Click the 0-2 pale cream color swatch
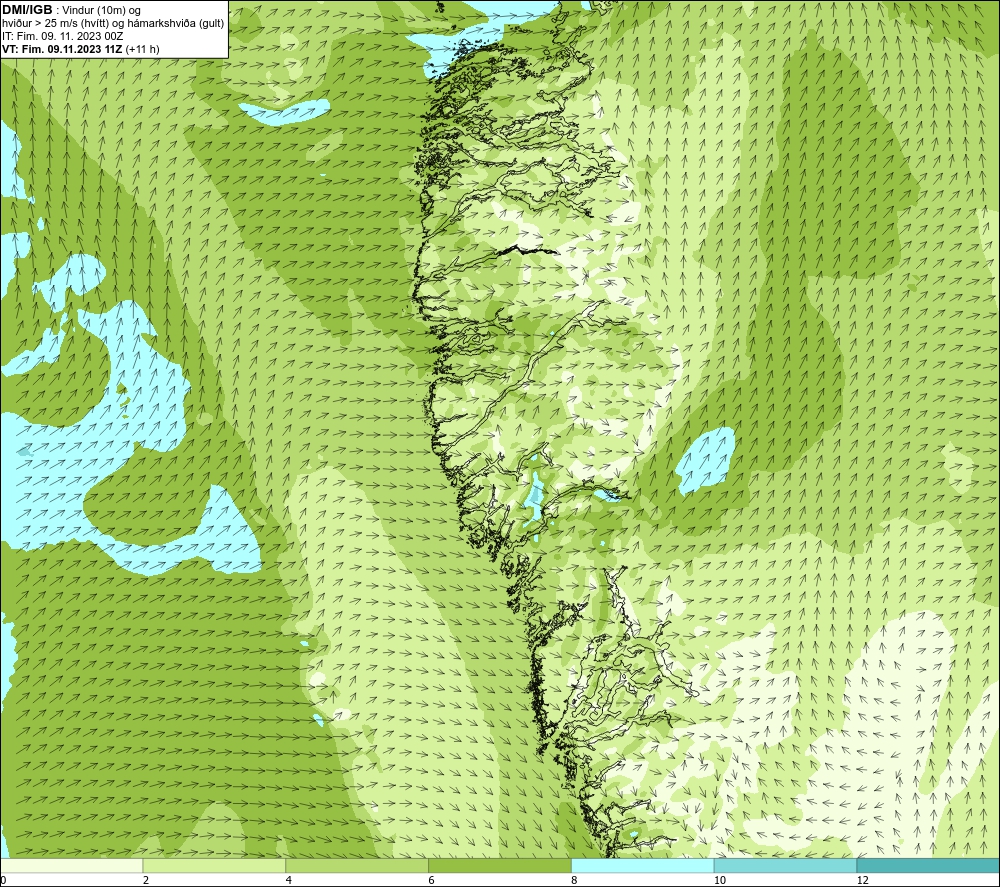This screenshot has width=1000, height=887. tap(71, 865)
